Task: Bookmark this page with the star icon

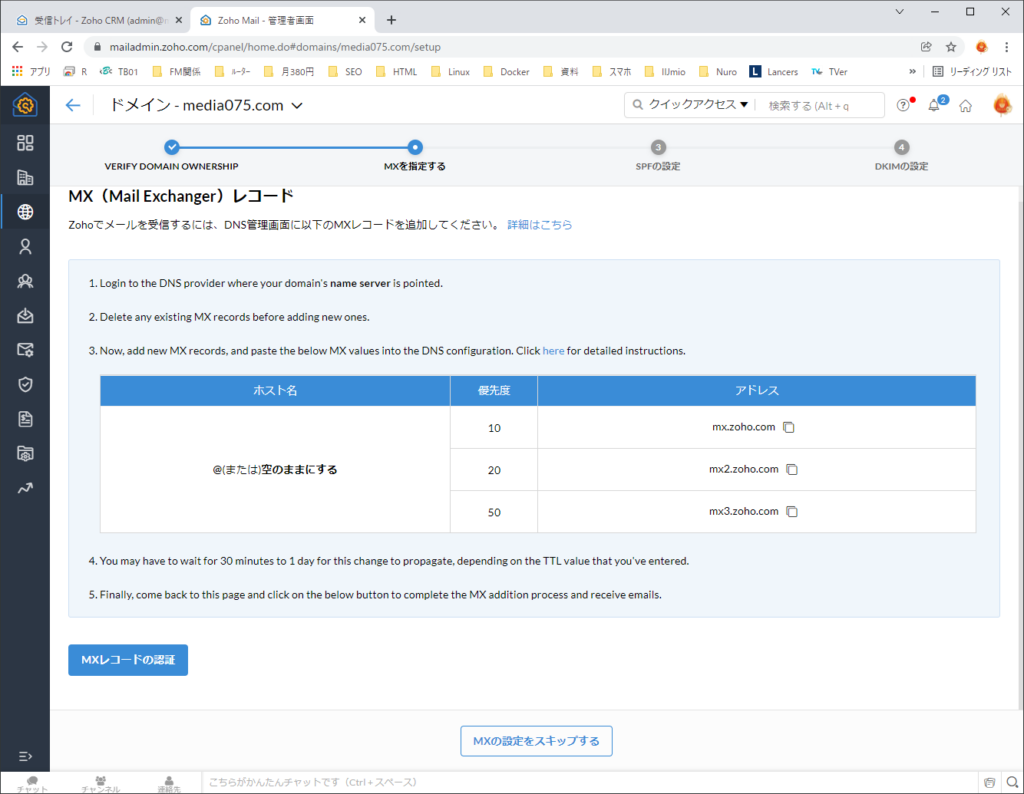Action: coord(951,47)
